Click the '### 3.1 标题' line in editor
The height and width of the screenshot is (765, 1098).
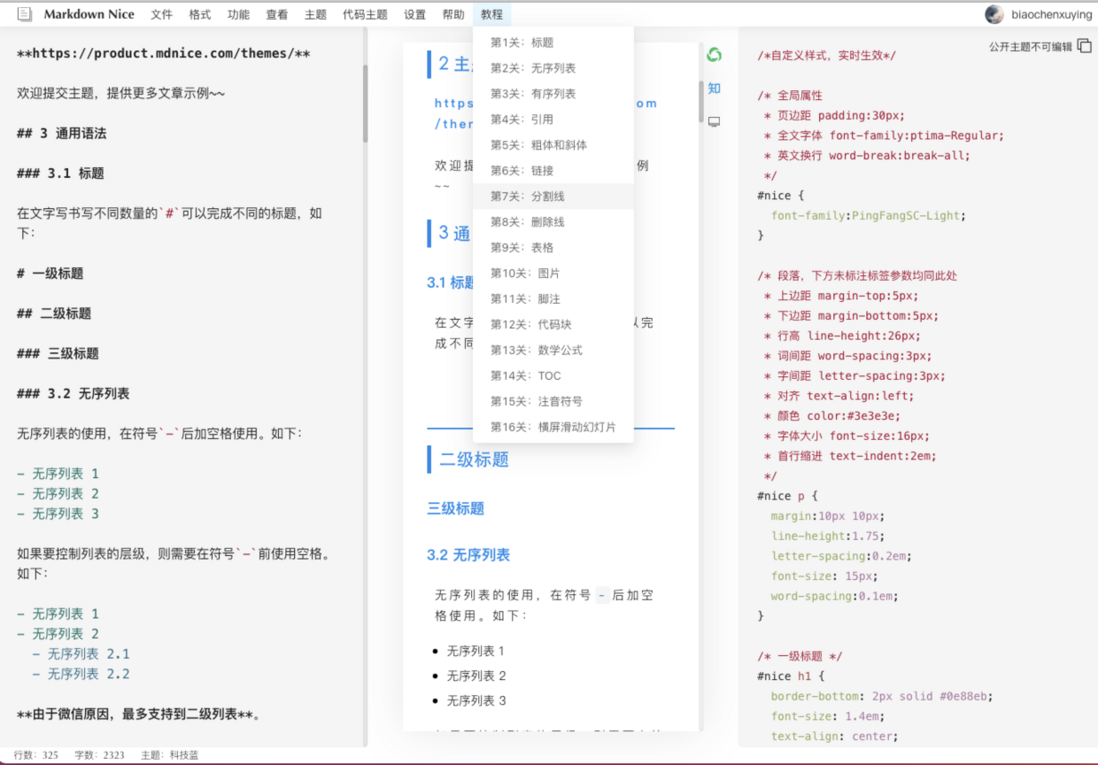click(60, 173)
